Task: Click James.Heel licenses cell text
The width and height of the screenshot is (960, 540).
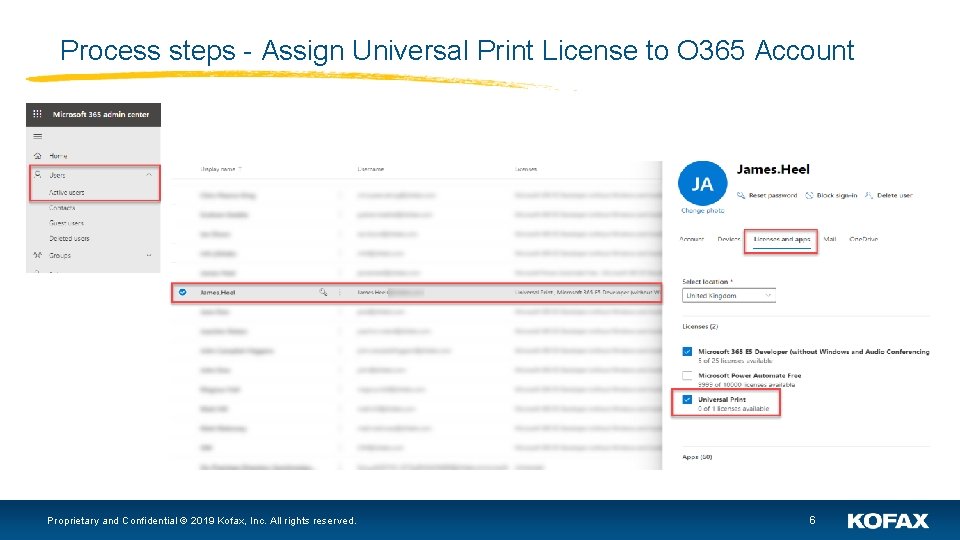Action: [x=588, y=293]
